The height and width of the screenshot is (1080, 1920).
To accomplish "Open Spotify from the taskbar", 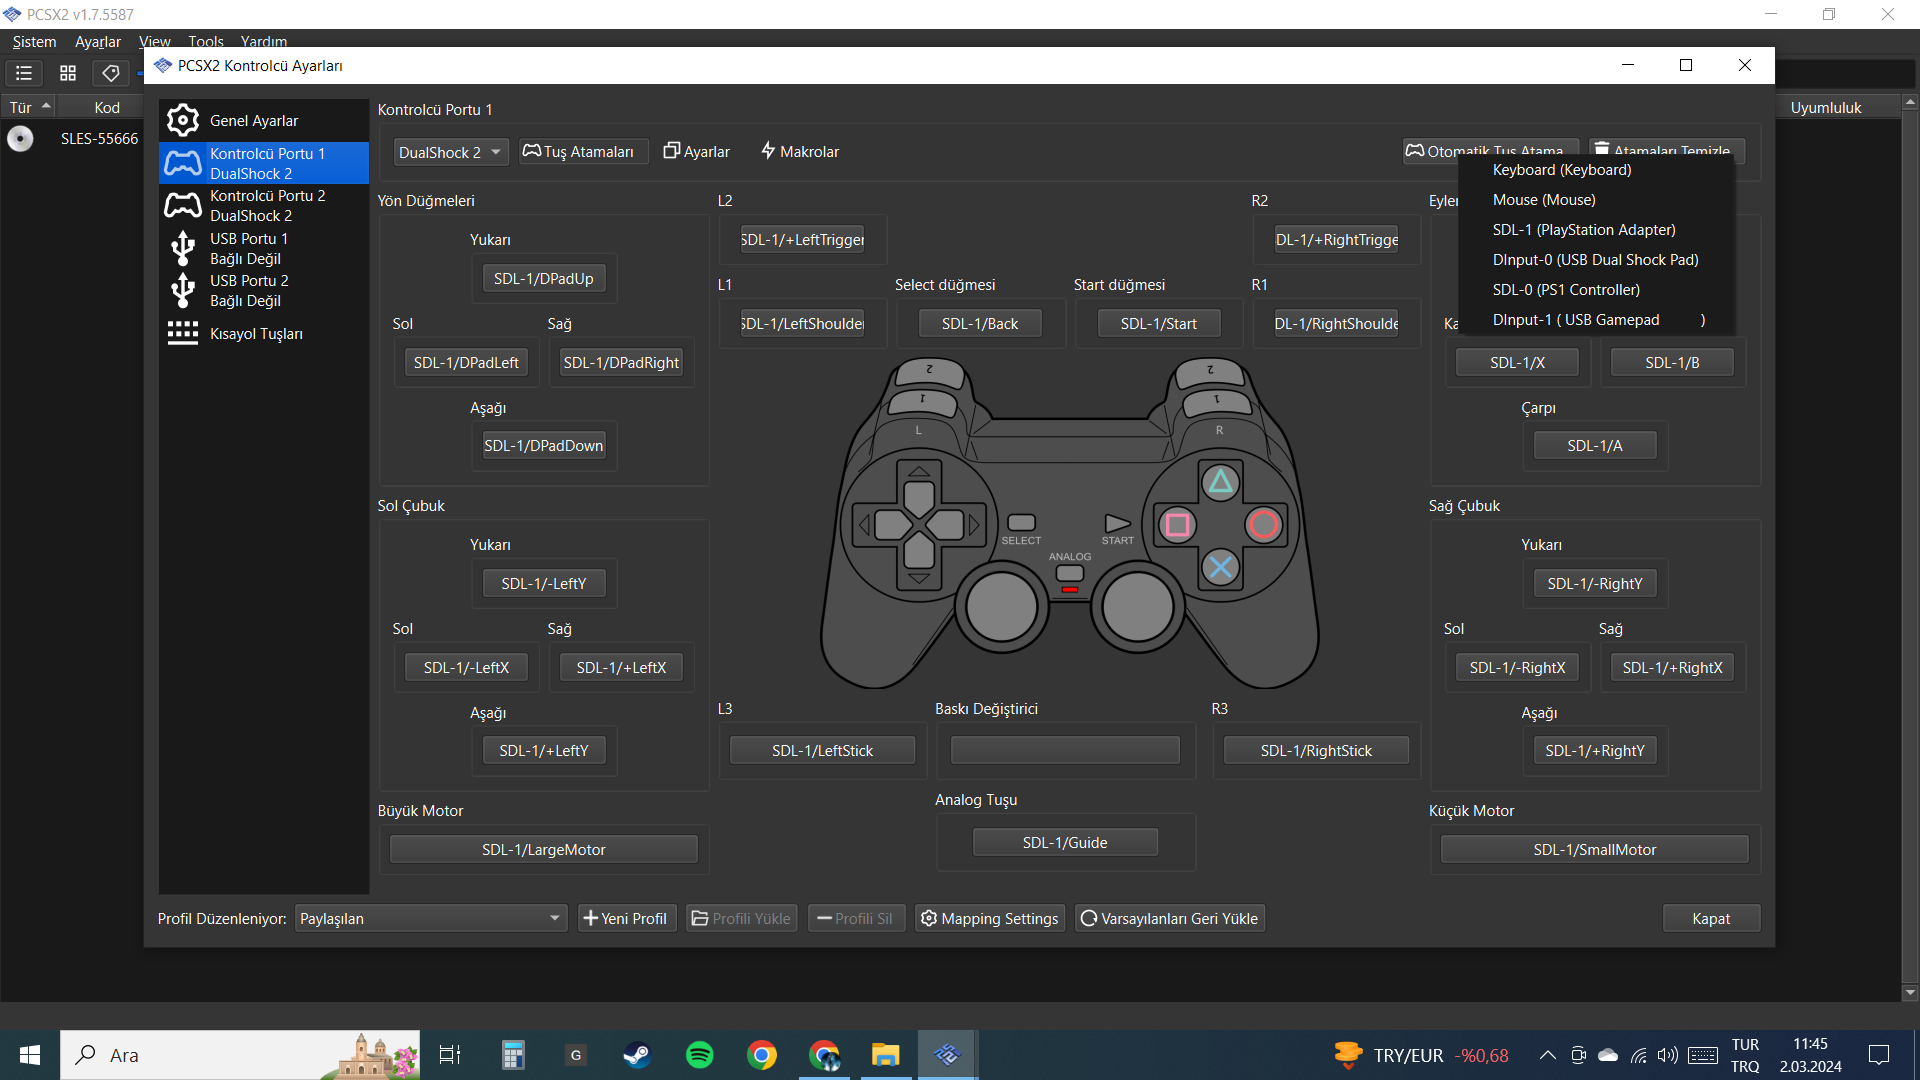I will [x=699, y=1054].
